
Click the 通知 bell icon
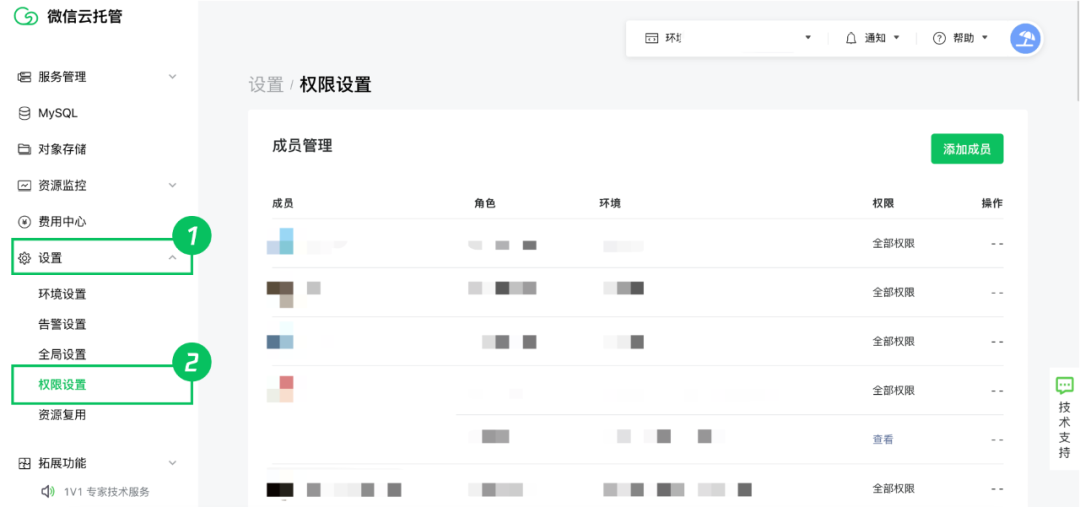851,38
